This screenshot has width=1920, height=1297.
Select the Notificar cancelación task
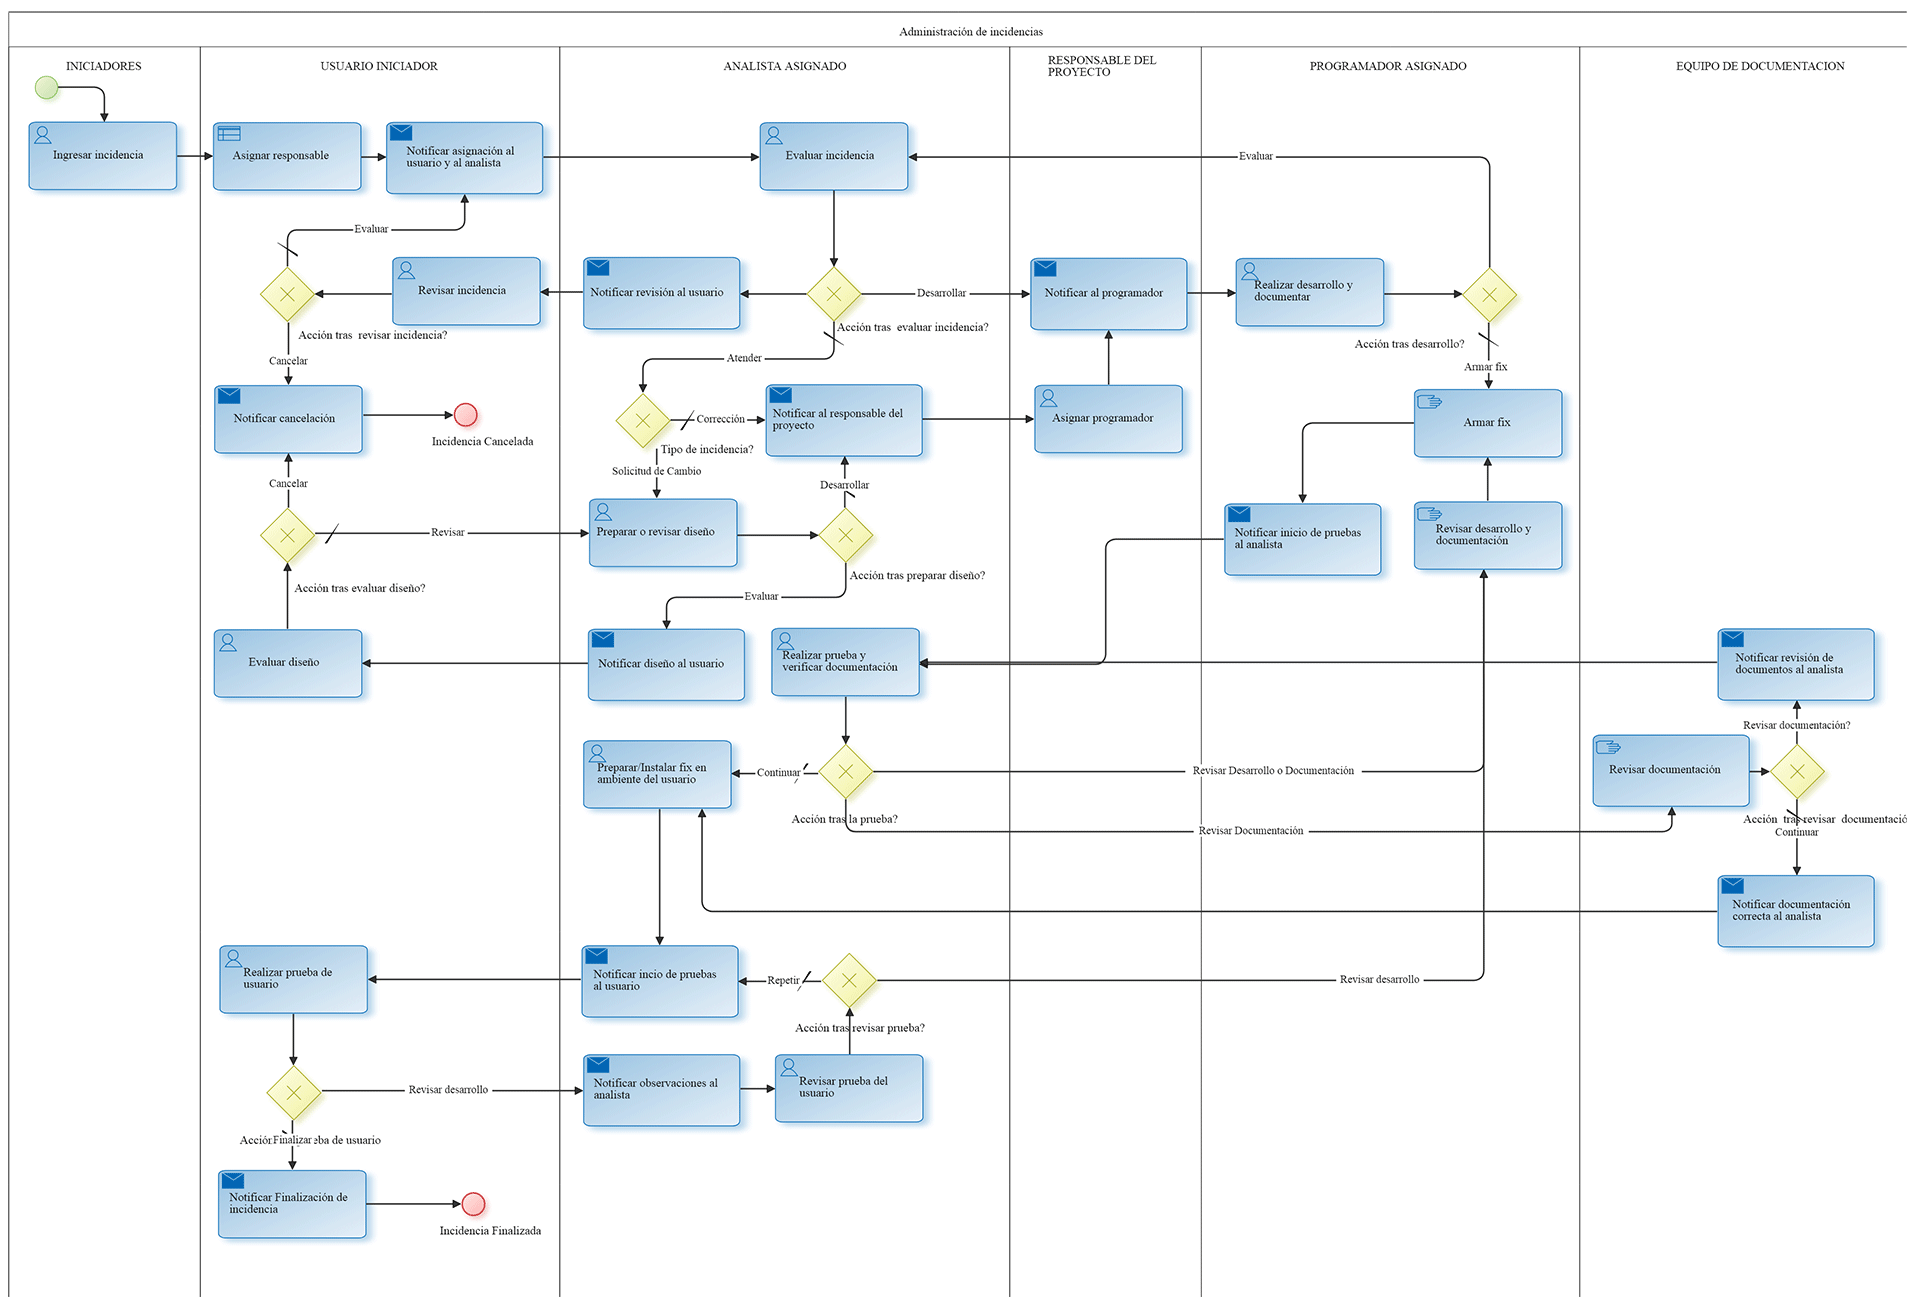(288, 420)
